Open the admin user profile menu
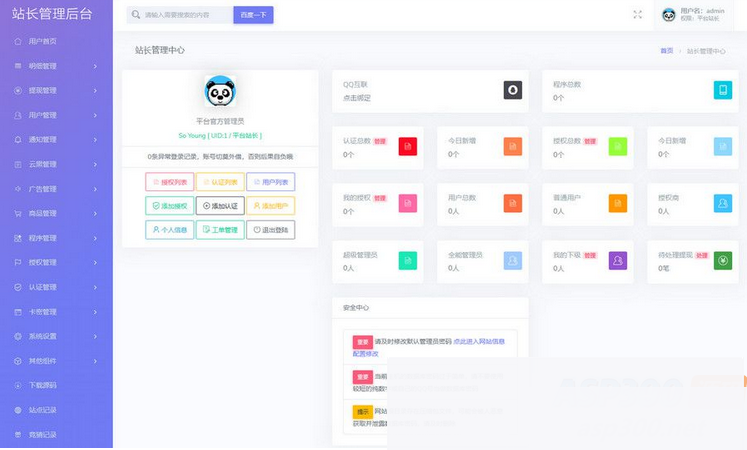The width and height of the screenshot is (747, 450). [700, 15]
